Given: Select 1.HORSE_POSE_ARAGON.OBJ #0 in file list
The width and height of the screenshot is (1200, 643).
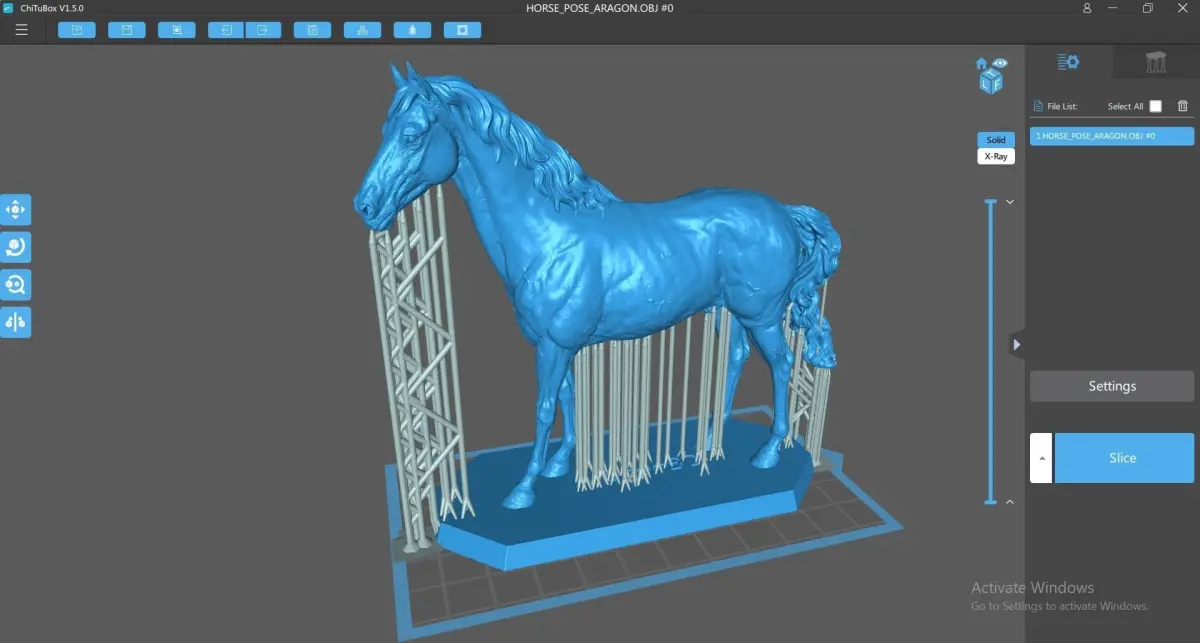Looking at the screenshot, I should point(1112,136).
